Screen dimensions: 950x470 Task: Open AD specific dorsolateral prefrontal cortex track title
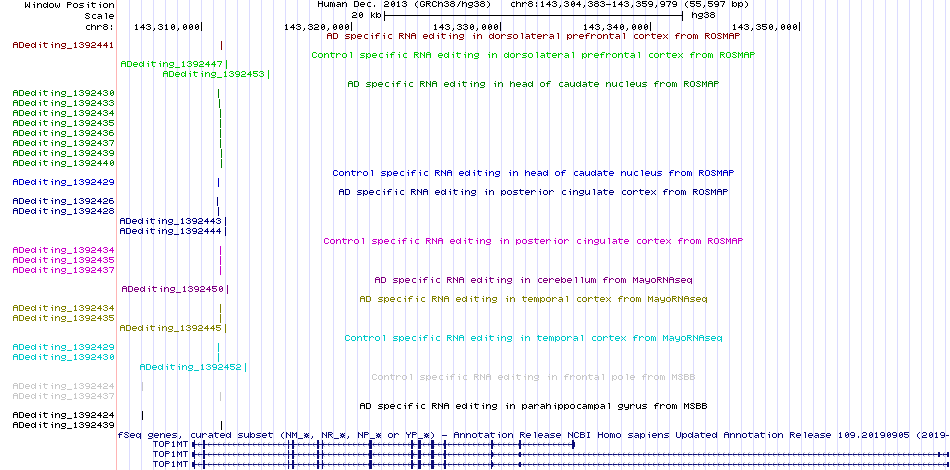coord(533,36)
